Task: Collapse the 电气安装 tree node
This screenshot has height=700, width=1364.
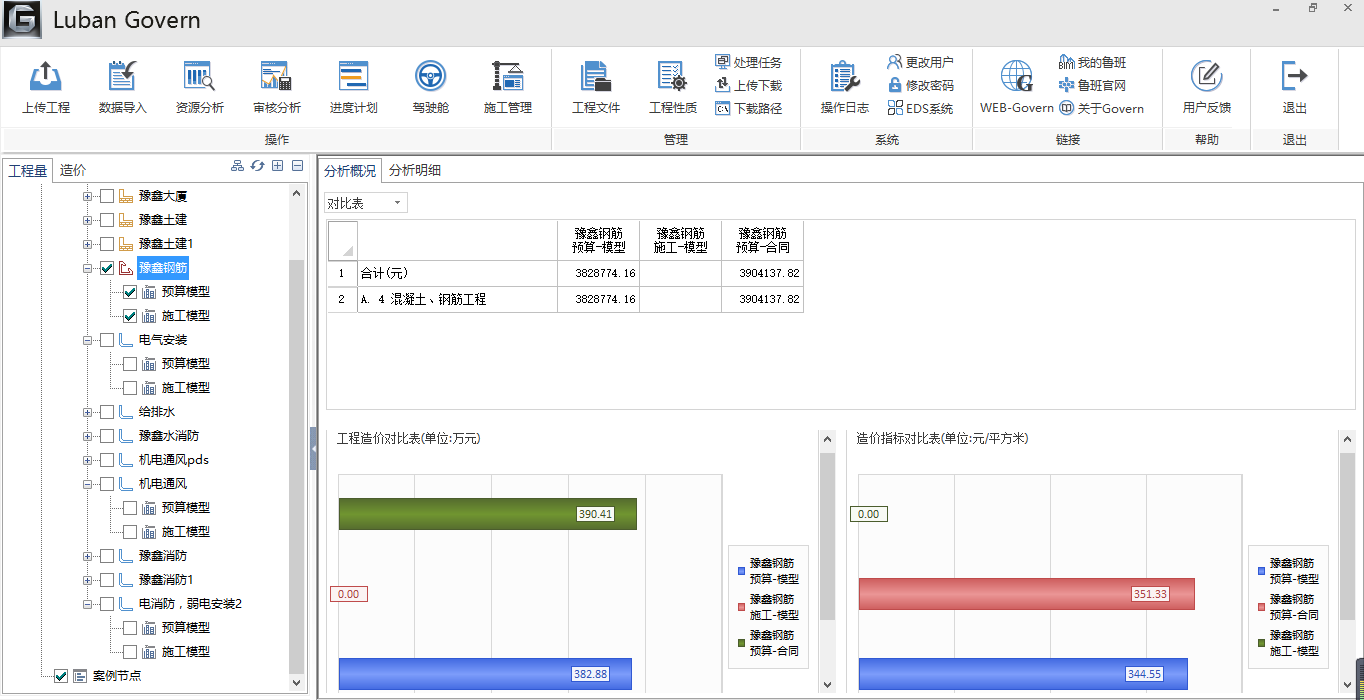Action: (x=87, y=340)
